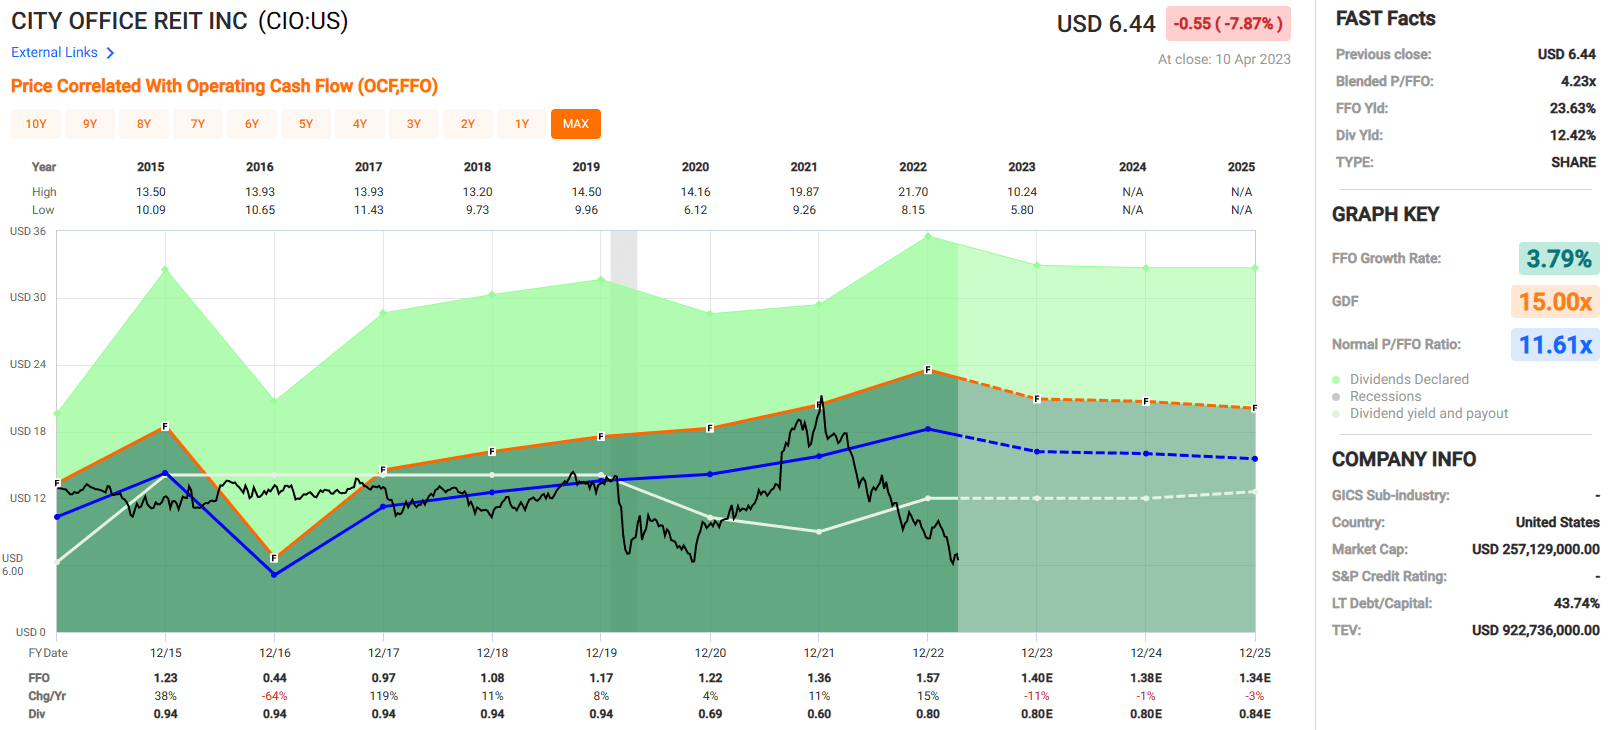Switch chart to 4Y range
The height and width of the screenshot is (730, 1611).
(360, 124)
